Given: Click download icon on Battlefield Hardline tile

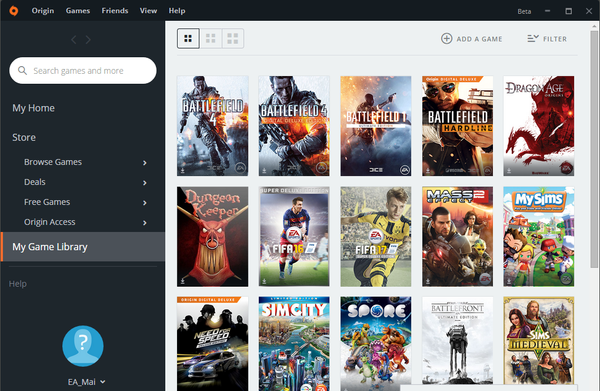Looking at the screenshot, I should point(428,170).
